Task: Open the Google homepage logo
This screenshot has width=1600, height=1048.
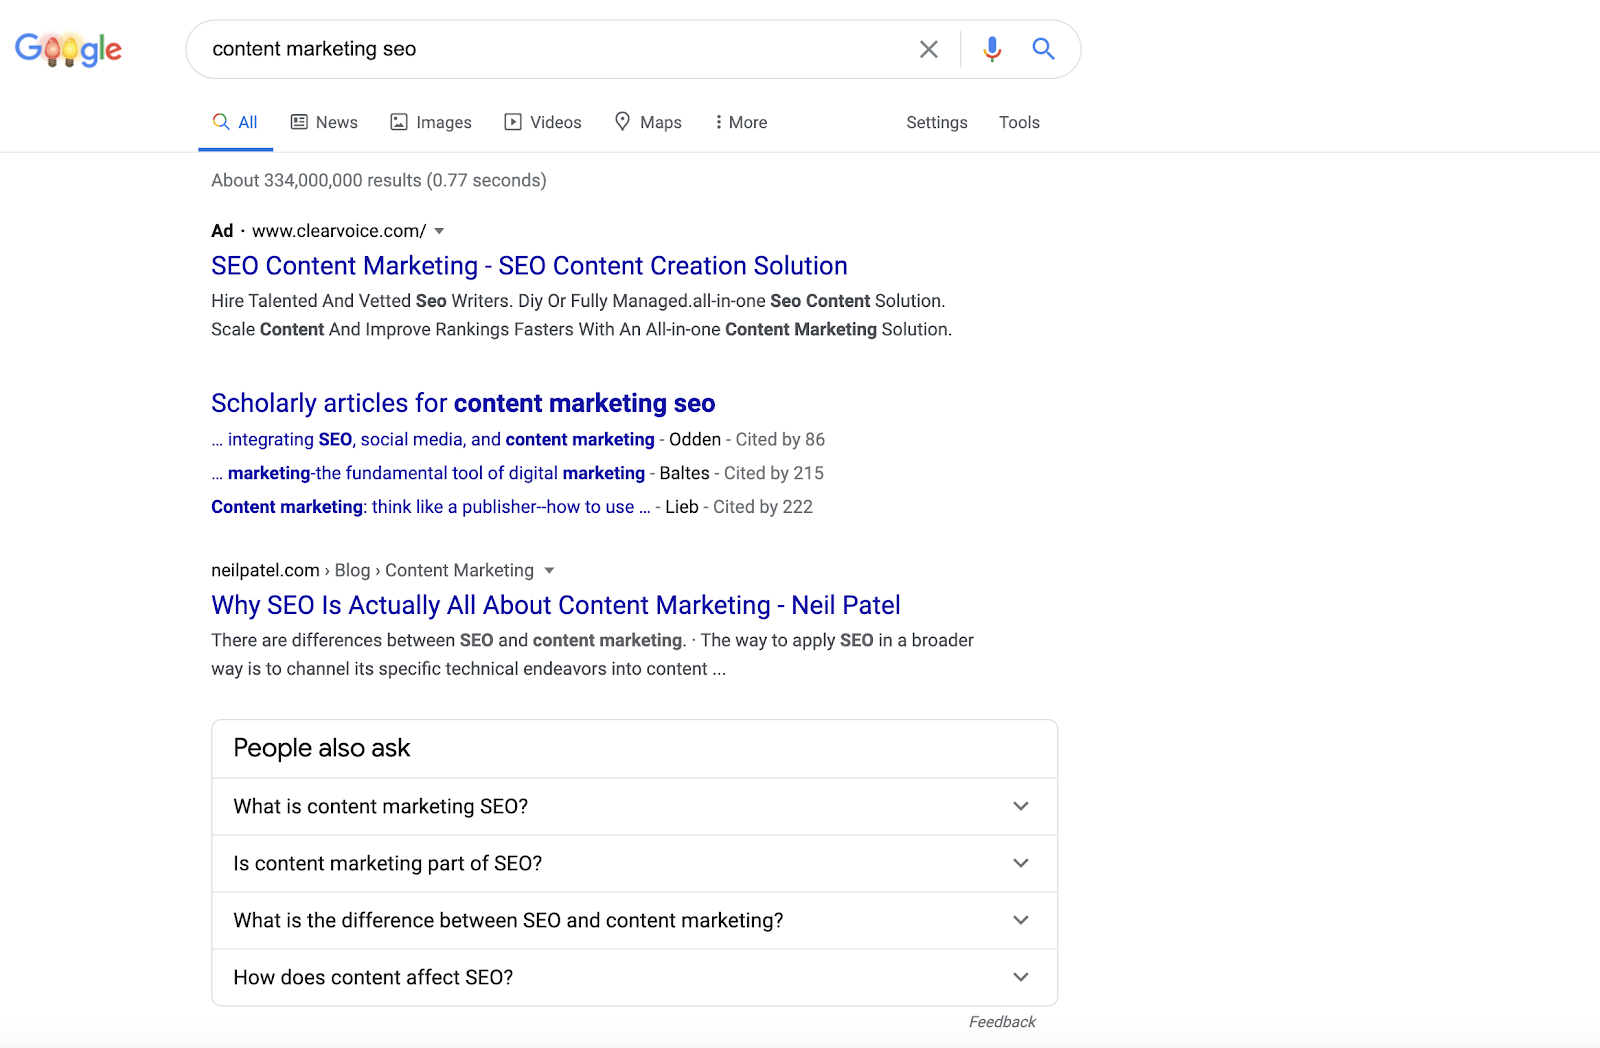Action: click(68, 49)
